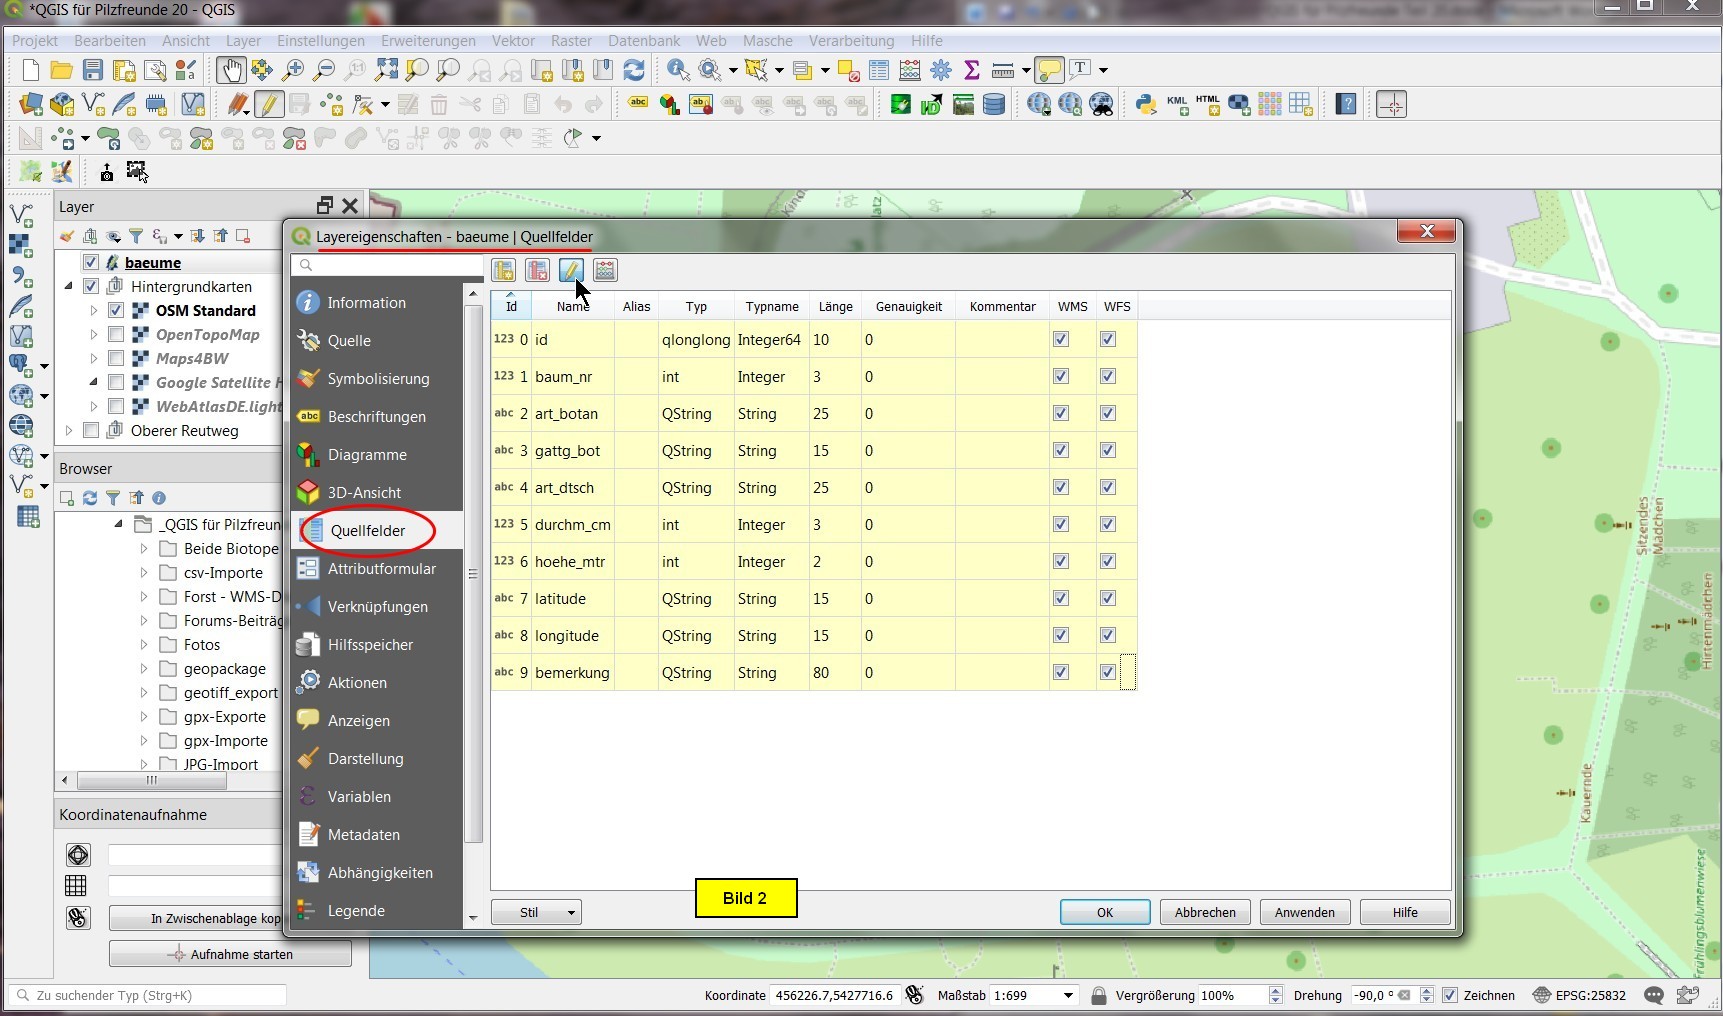Click the layer properties search field

click(386, 265)
